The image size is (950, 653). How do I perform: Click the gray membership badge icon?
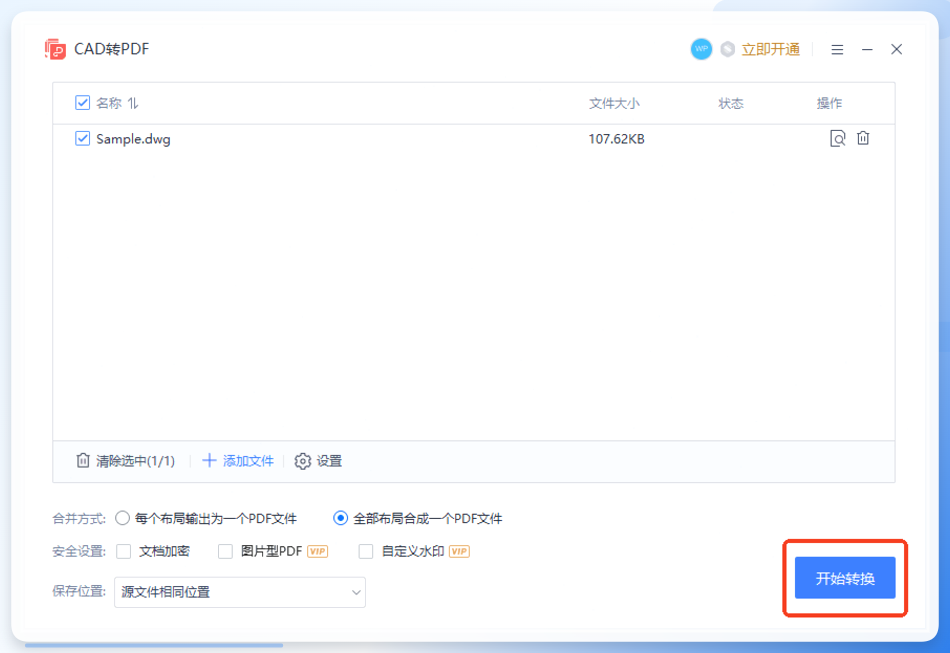pos(728,50)
